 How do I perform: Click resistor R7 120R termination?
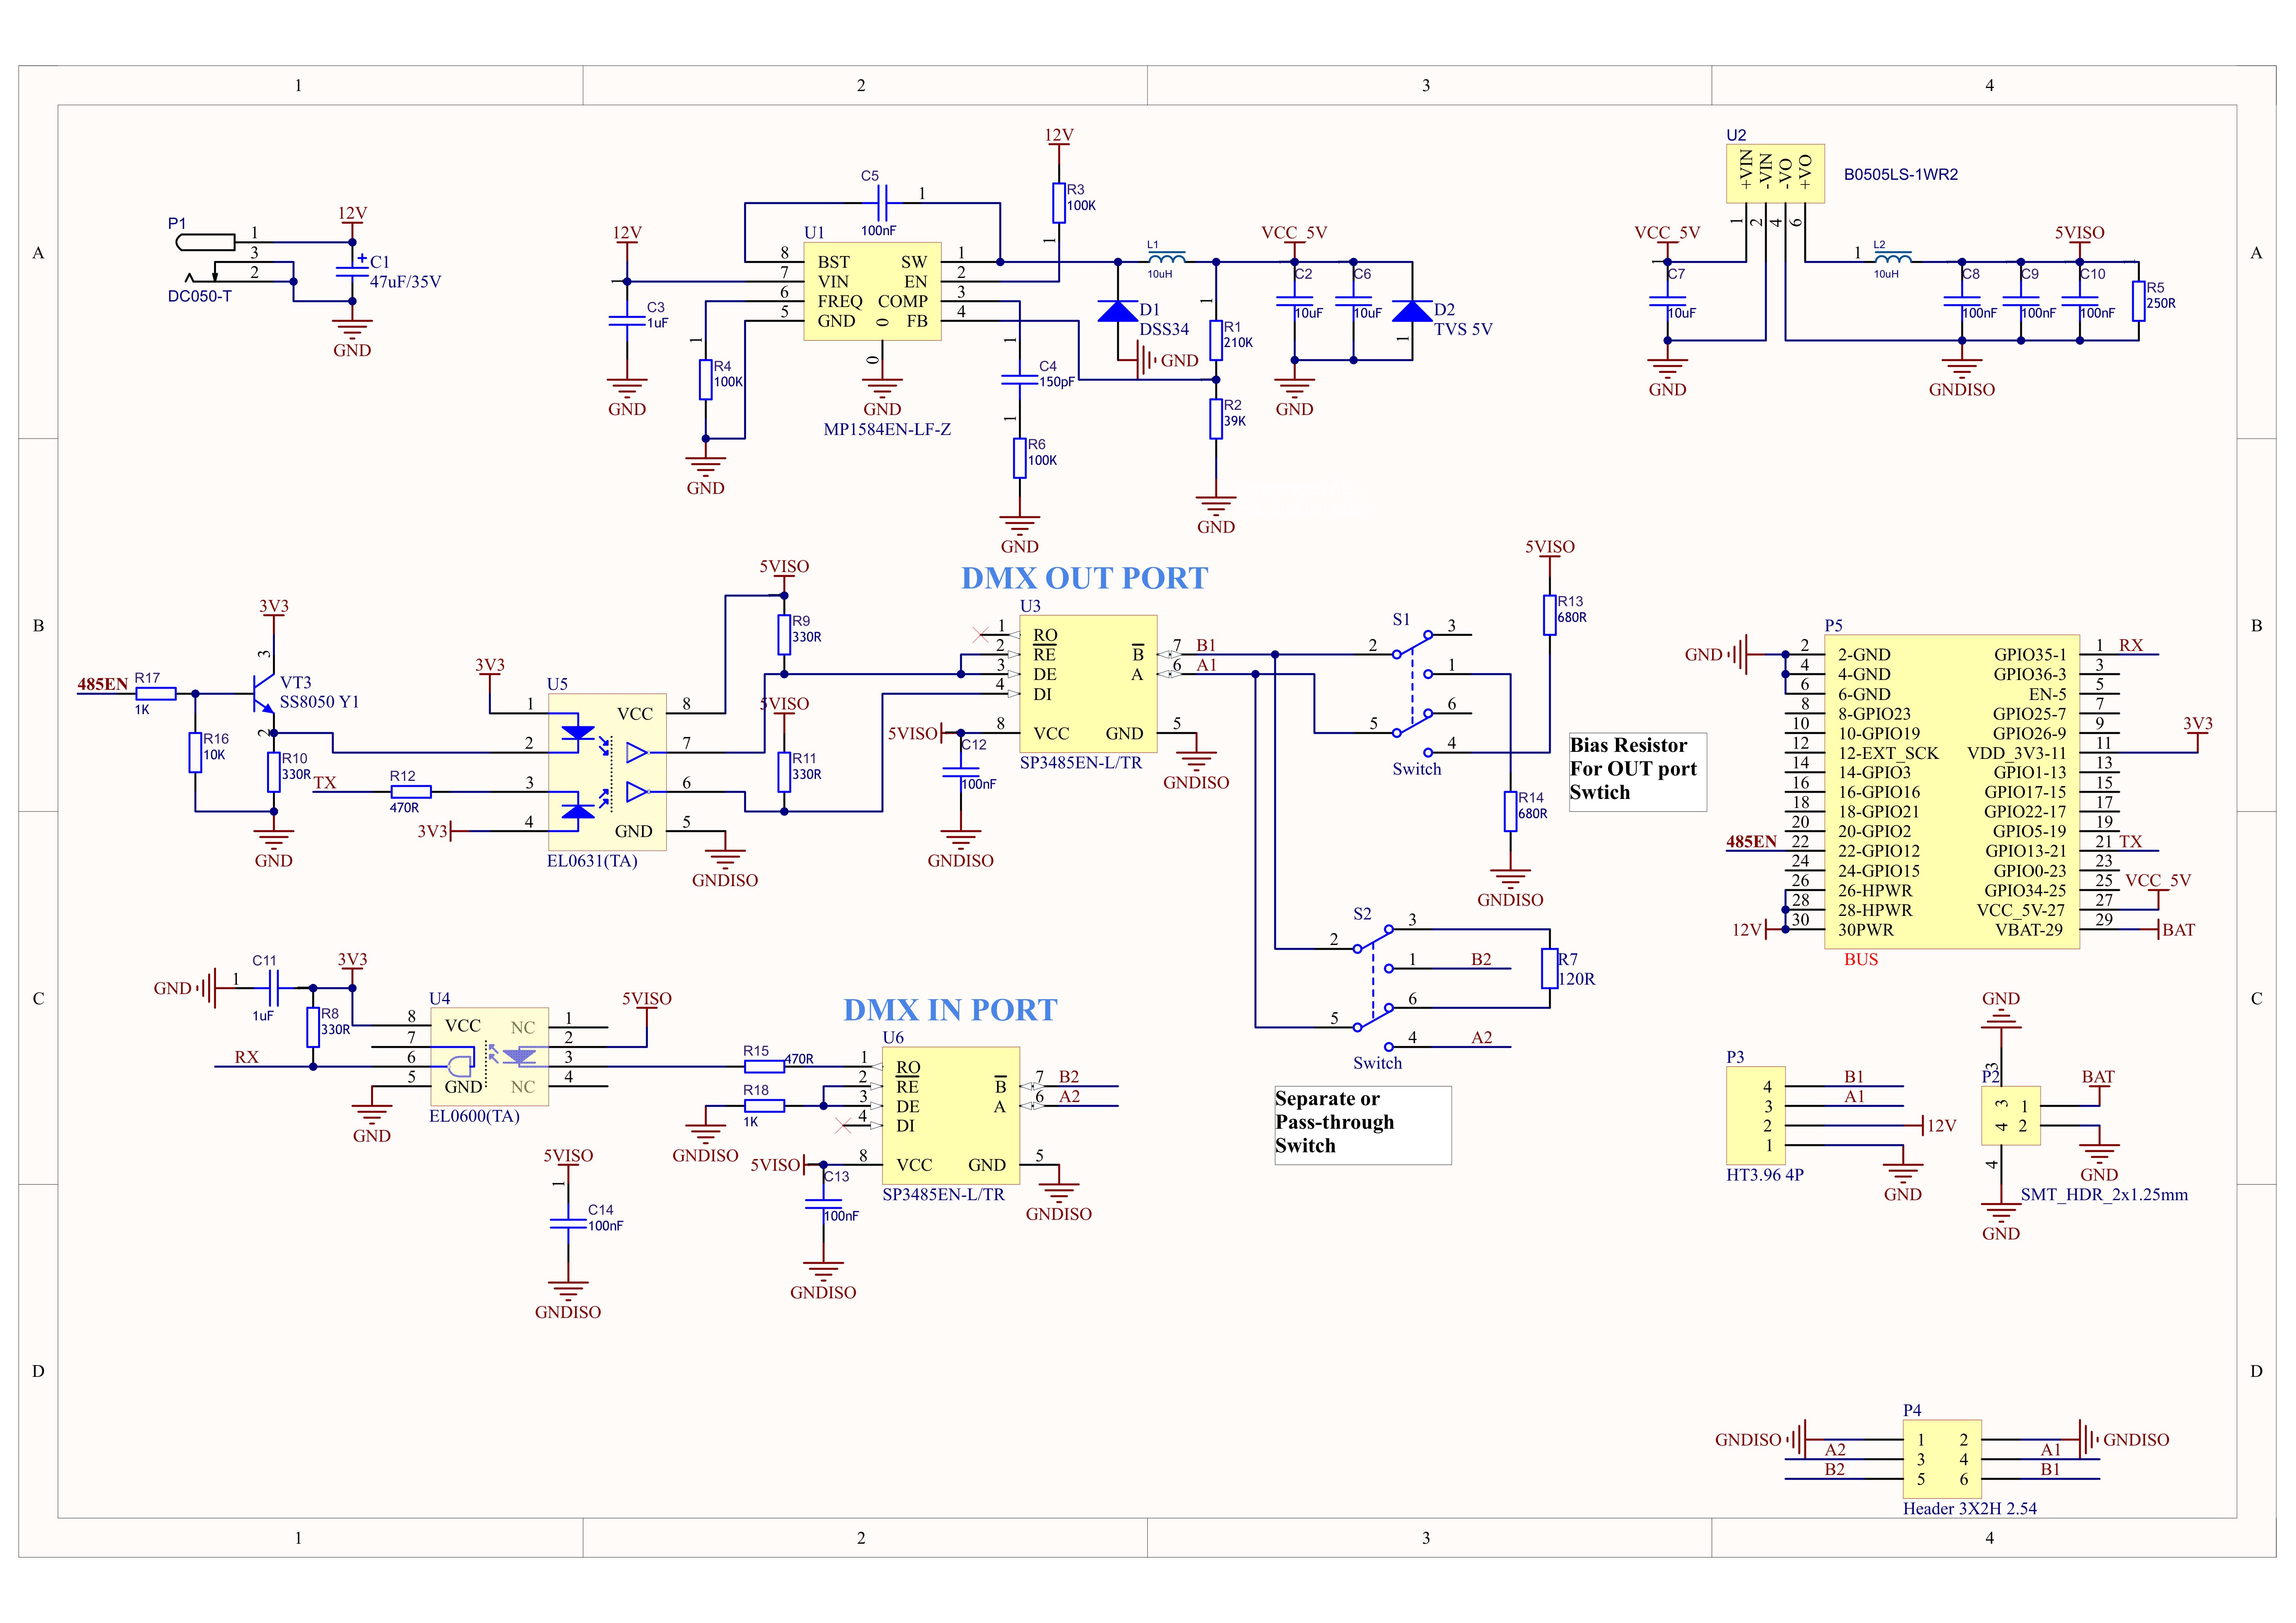[1549, 968]
